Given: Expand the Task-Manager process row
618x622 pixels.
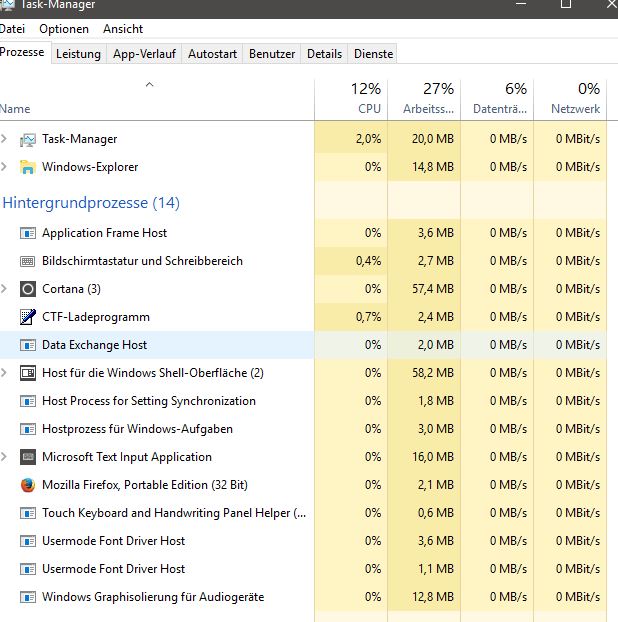Looking at the screenshot, I should (x=4, y=139).
